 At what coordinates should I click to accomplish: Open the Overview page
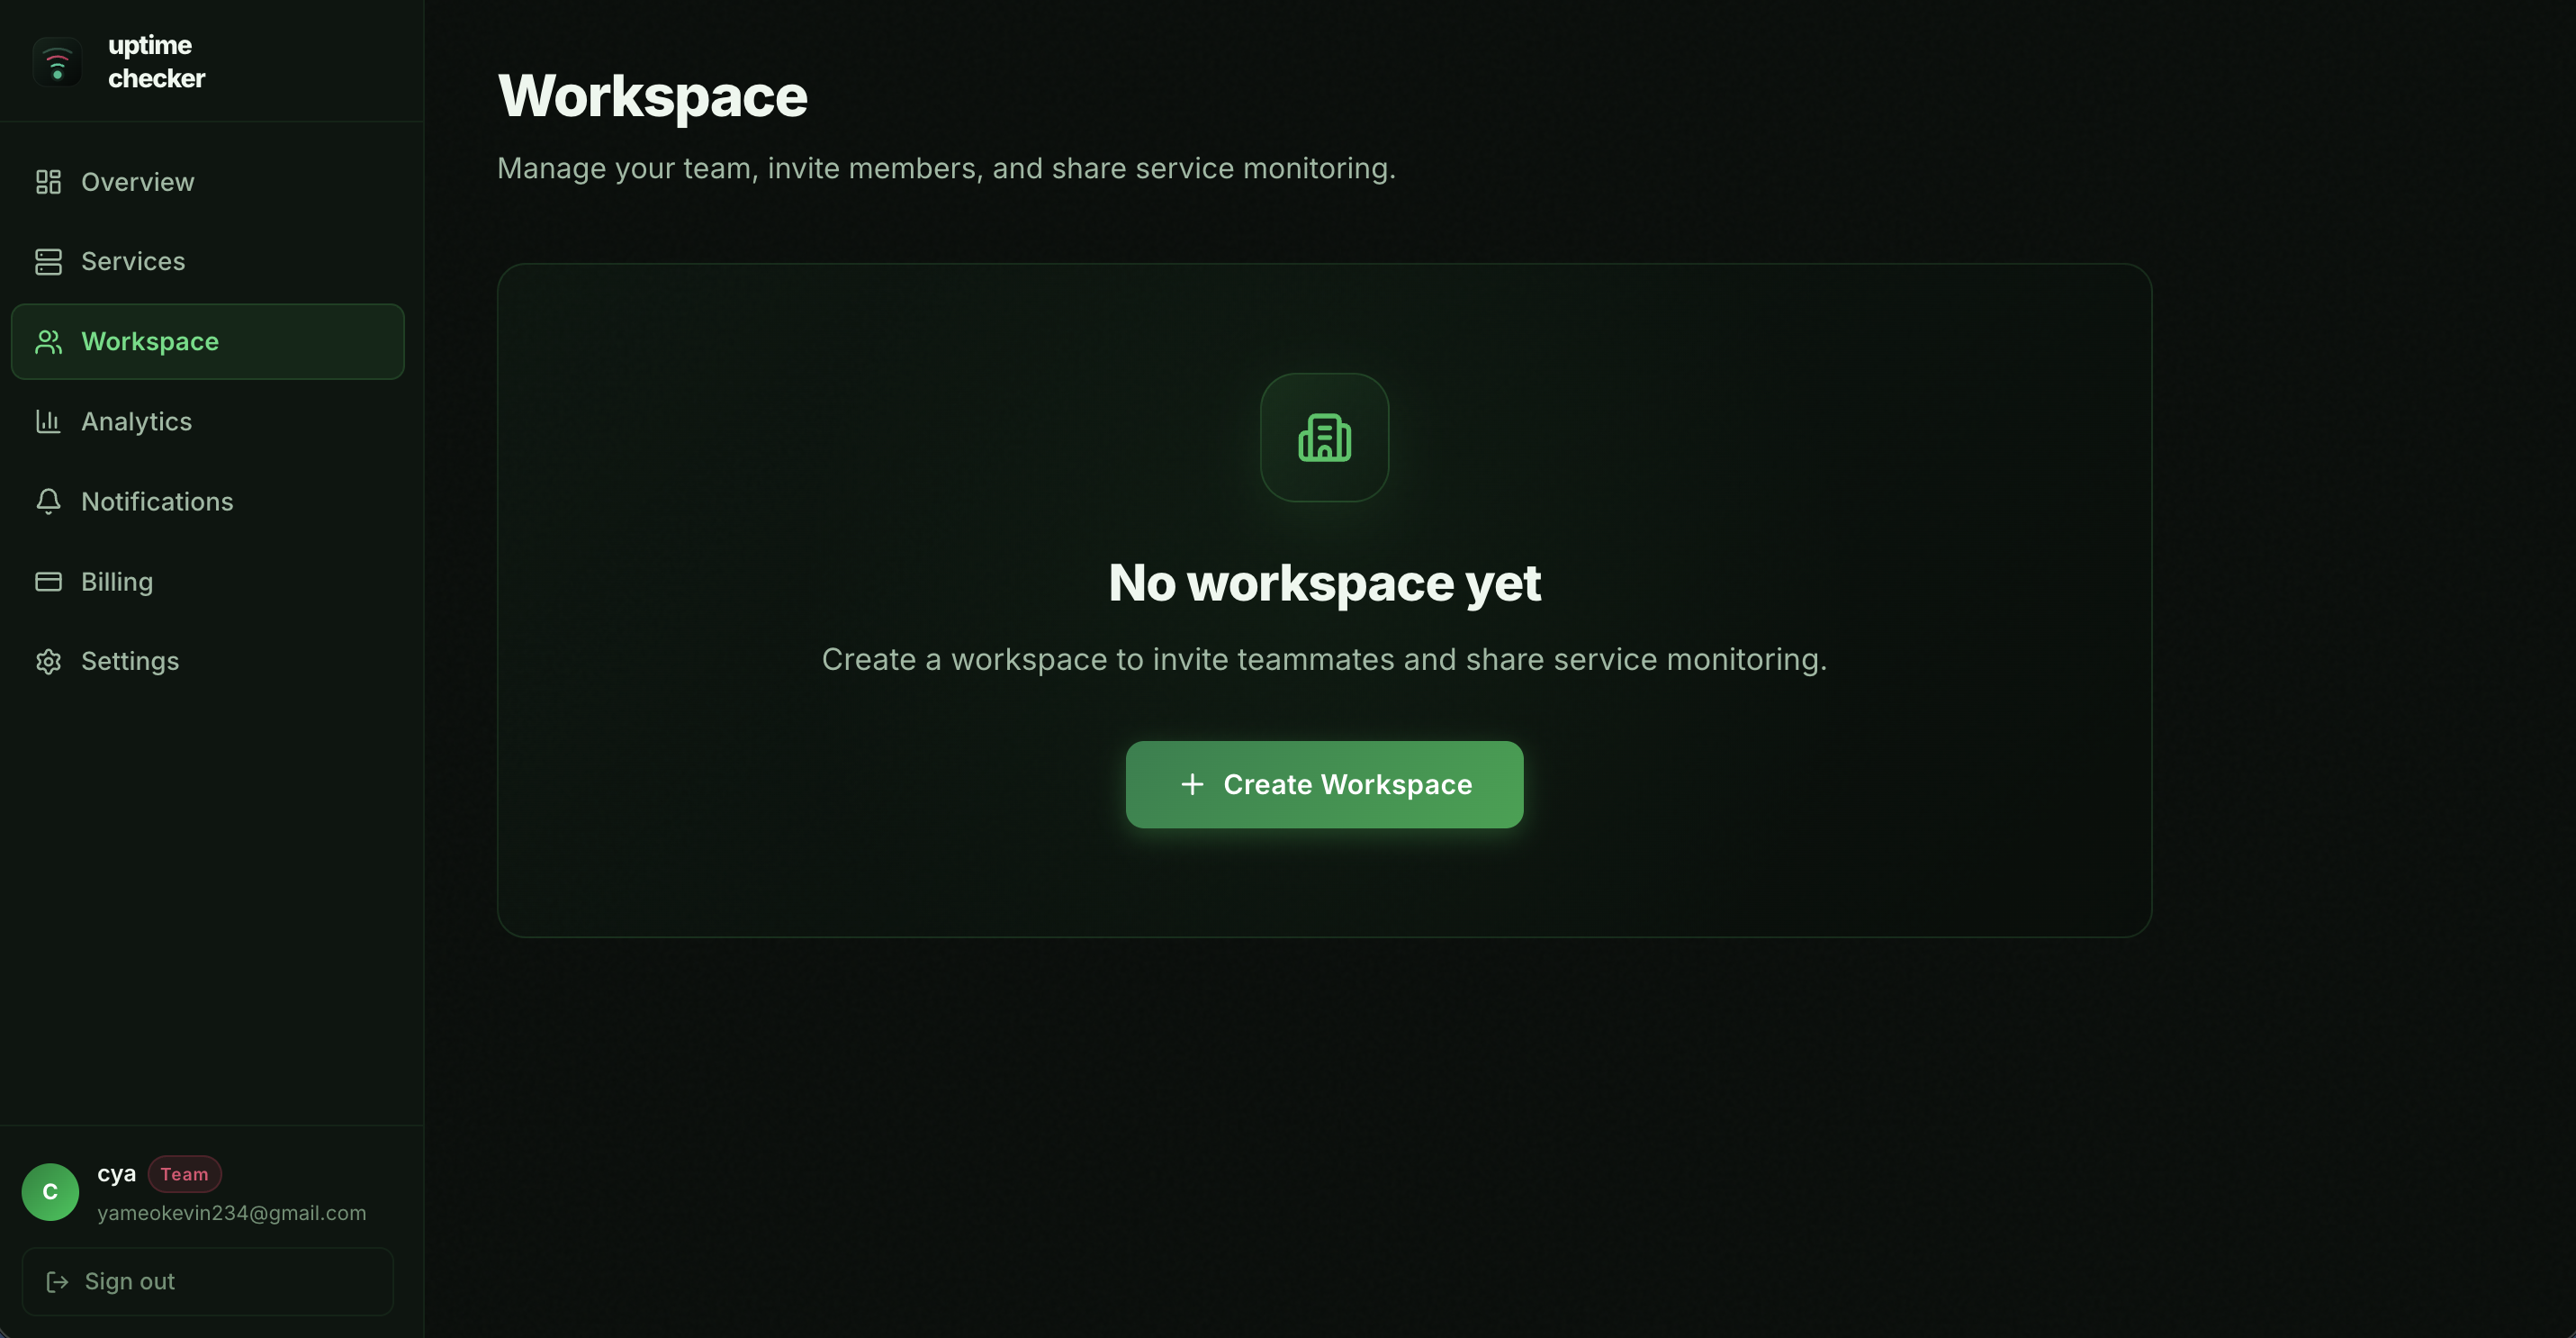208,182
